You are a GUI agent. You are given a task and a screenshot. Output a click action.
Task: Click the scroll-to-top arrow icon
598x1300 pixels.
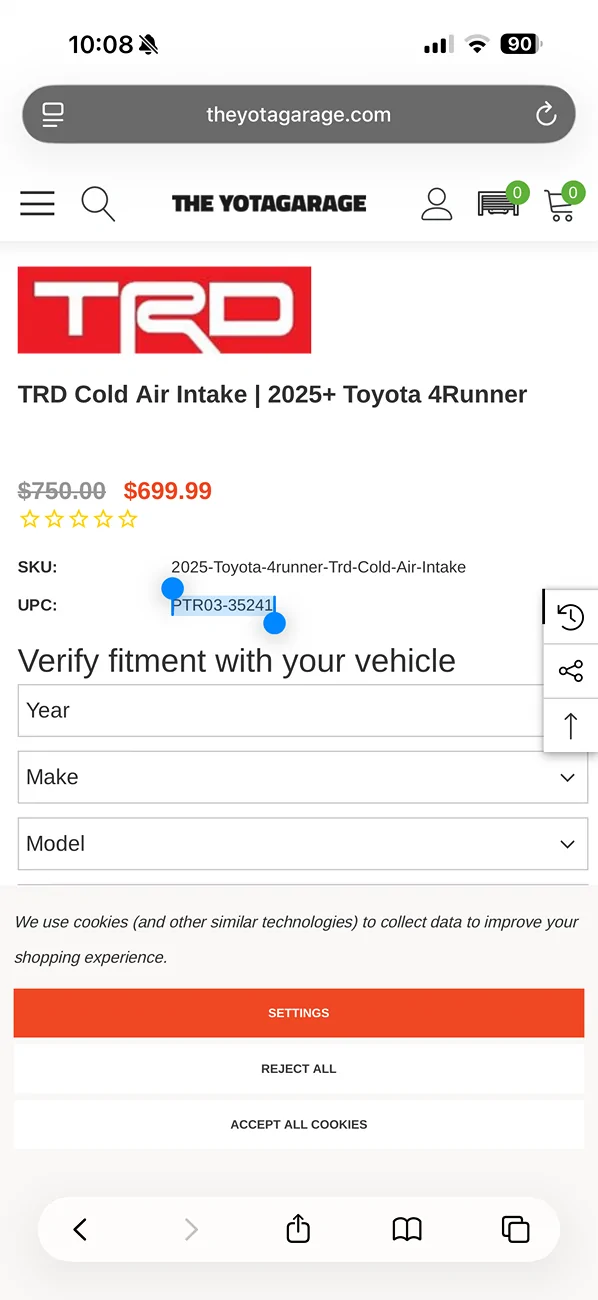[571, 726]
